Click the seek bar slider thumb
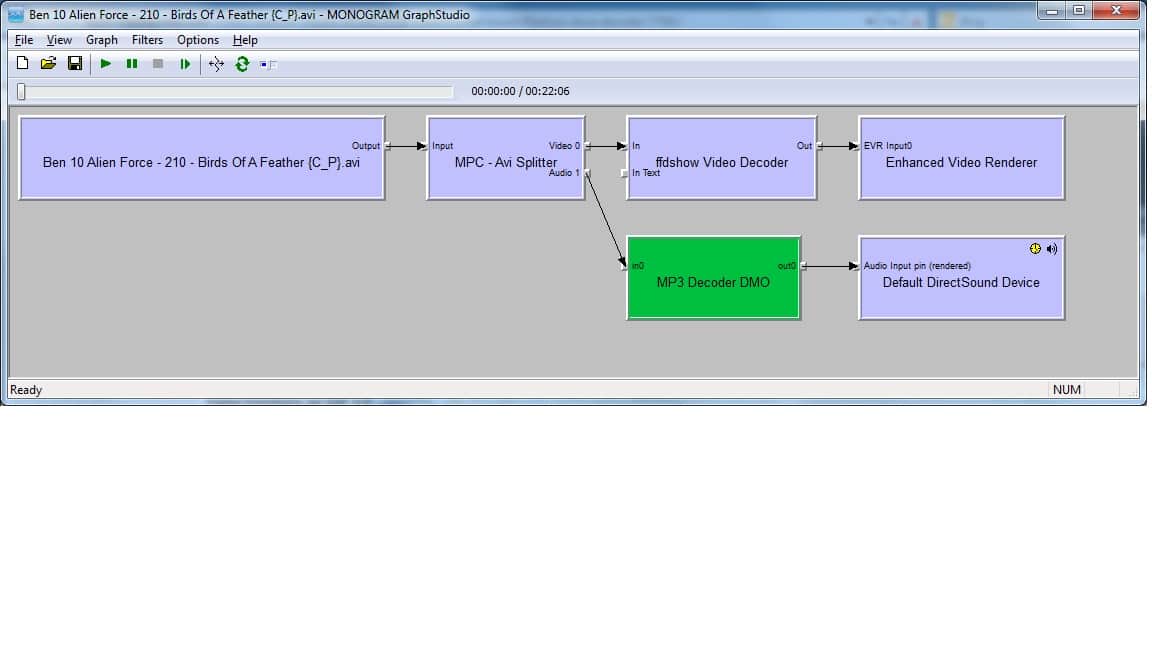The height and width of the screenshot is (648, 1152). click(21, 91)
